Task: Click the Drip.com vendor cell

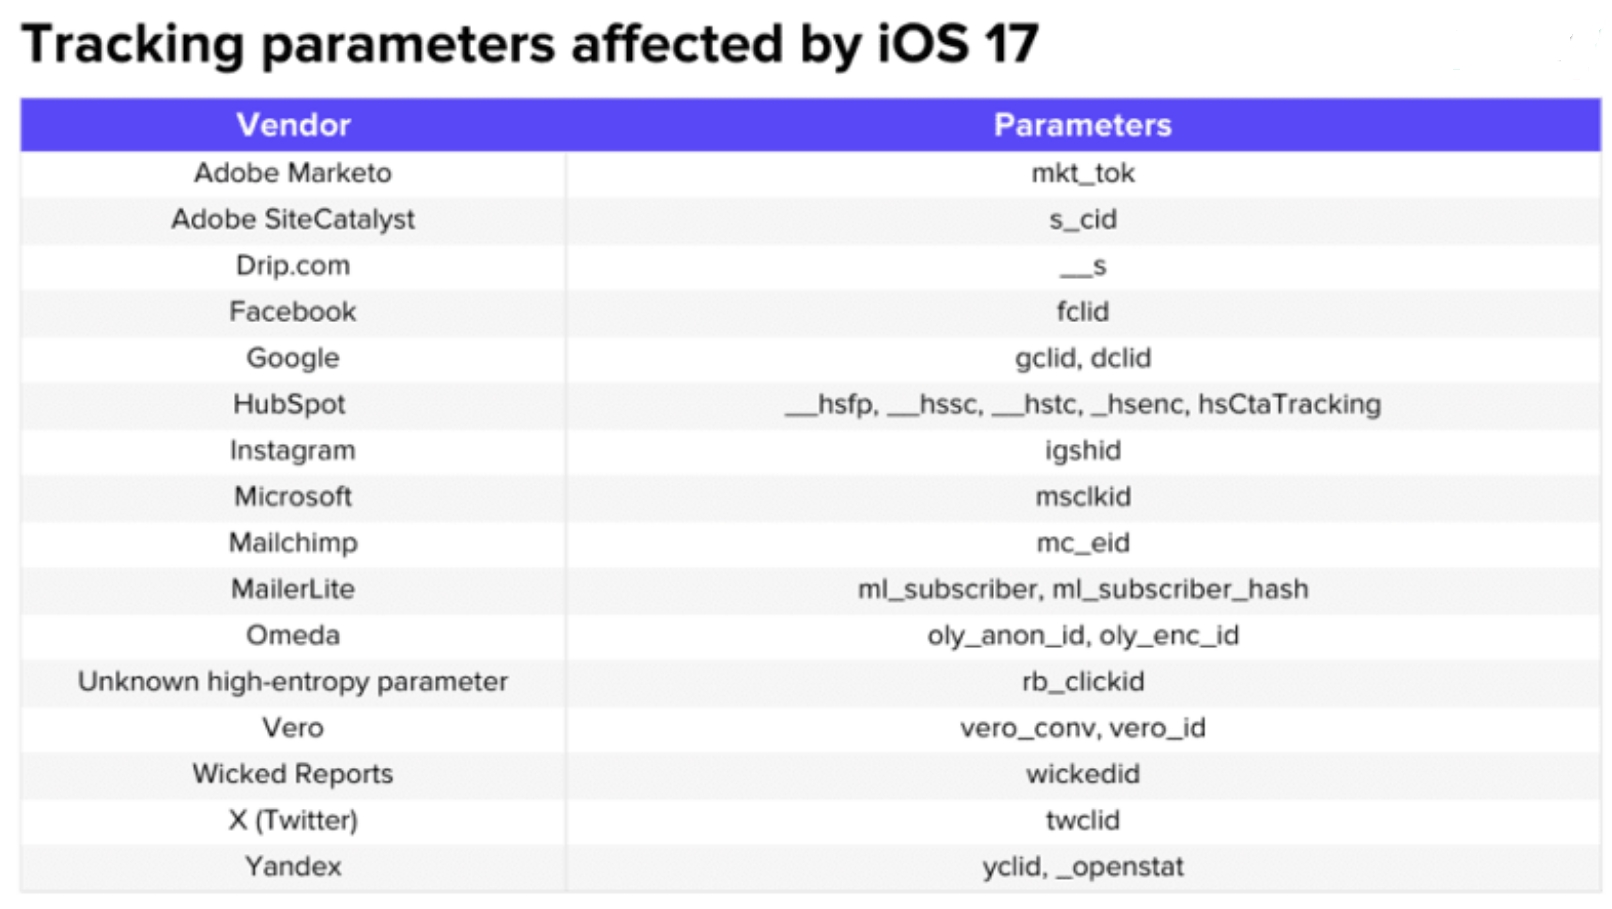Action: pyautogui.click(x=293, y=265)
